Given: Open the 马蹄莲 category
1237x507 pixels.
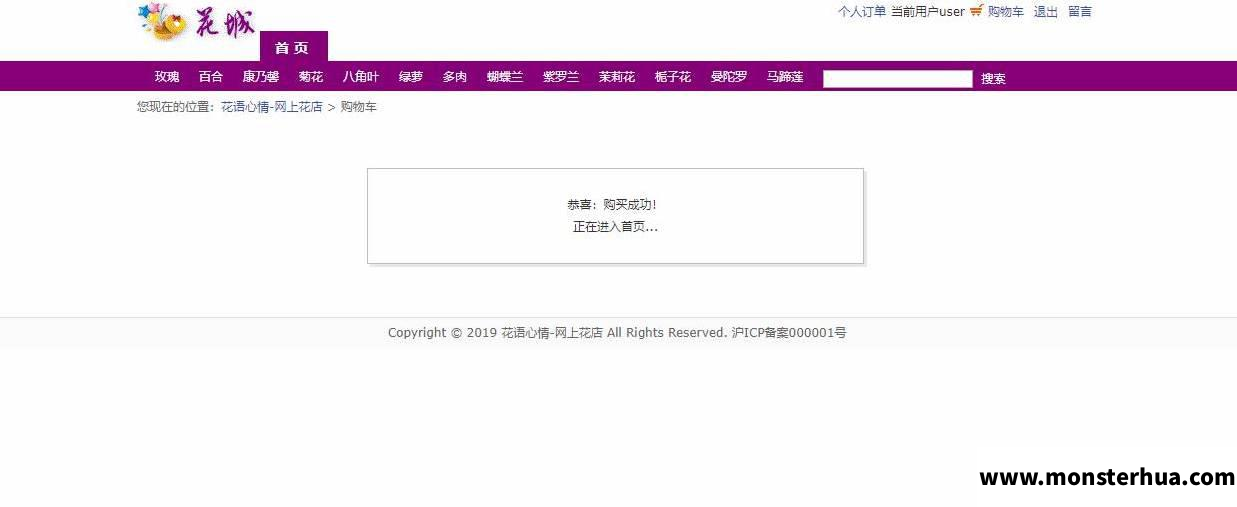Looking at the screenshot, I should coord(785,77).
